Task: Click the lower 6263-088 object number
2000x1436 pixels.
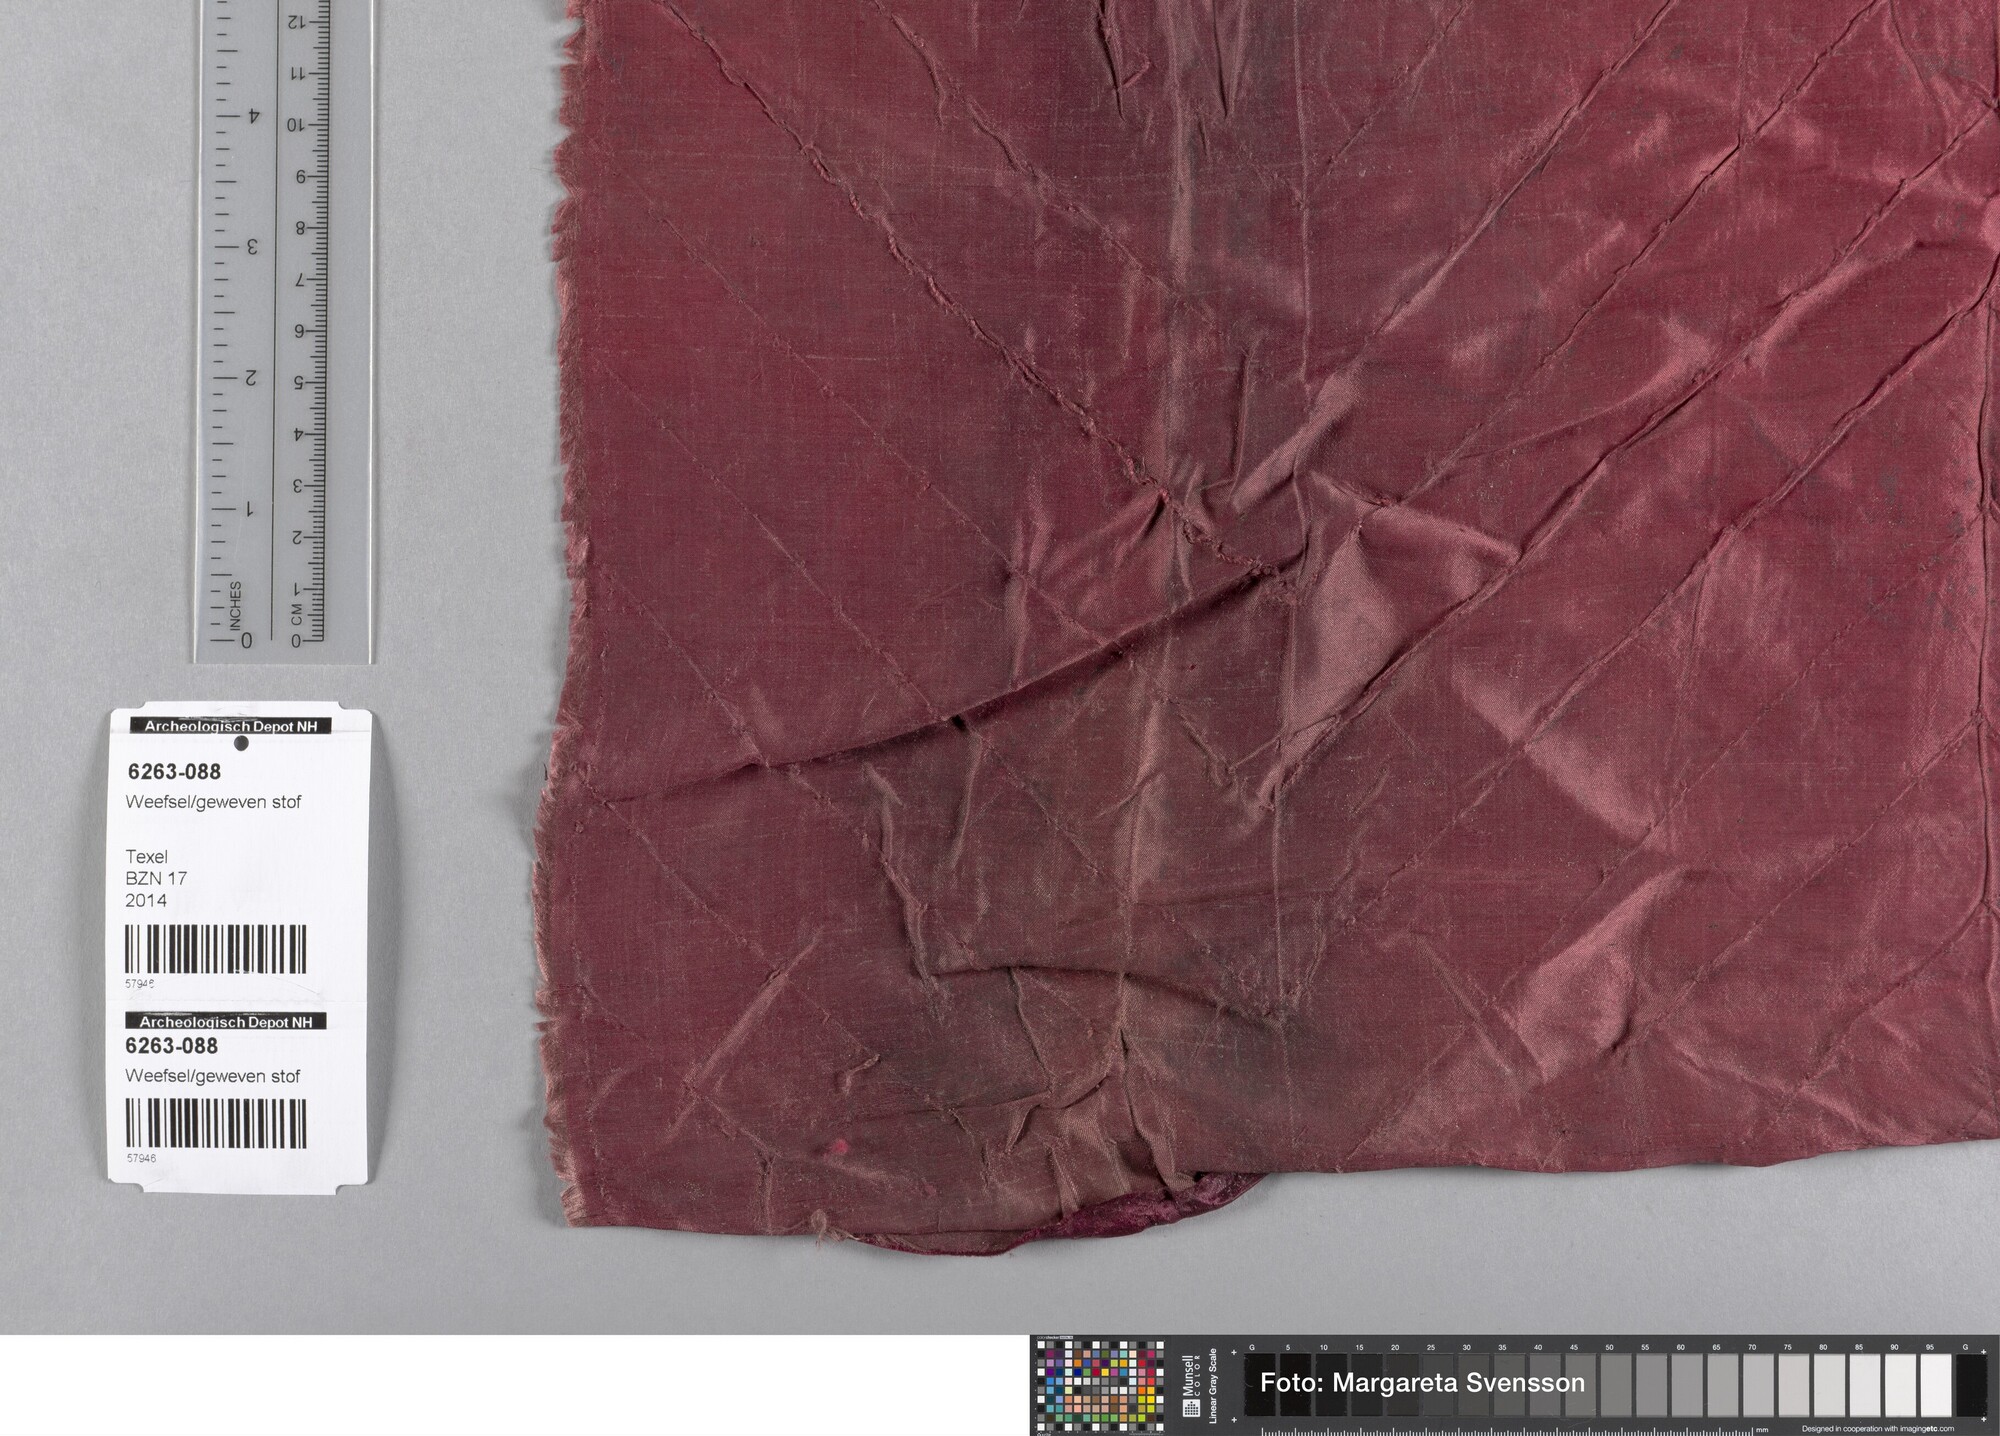Action: coord(172,1046)
